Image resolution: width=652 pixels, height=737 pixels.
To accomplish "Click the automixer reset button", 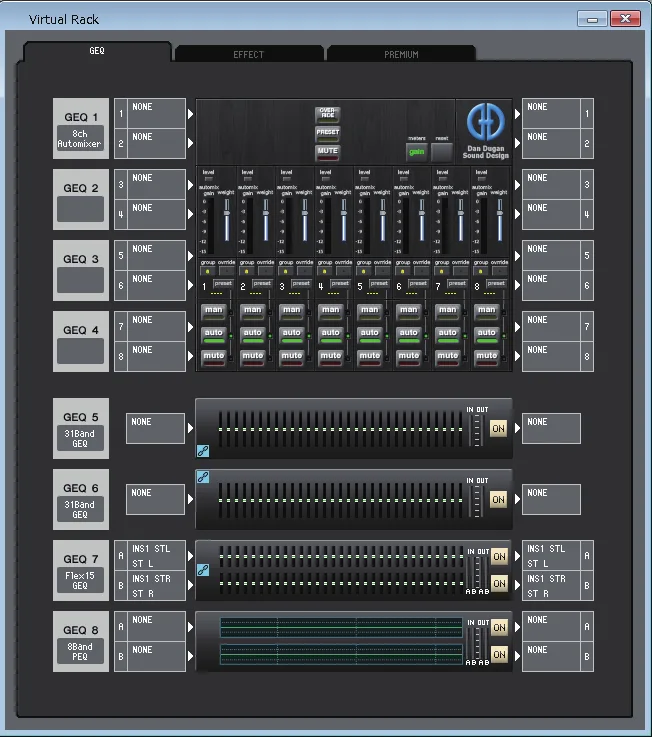I will 442,152.
